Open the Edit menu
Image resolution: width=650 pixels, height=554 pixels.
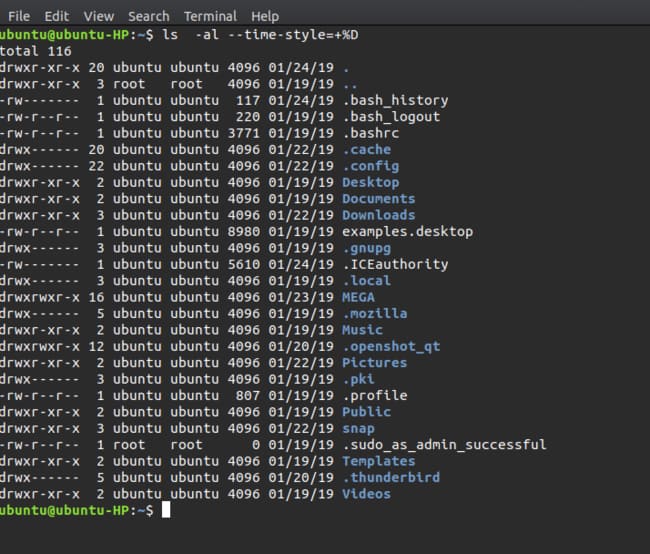[57, 16]
